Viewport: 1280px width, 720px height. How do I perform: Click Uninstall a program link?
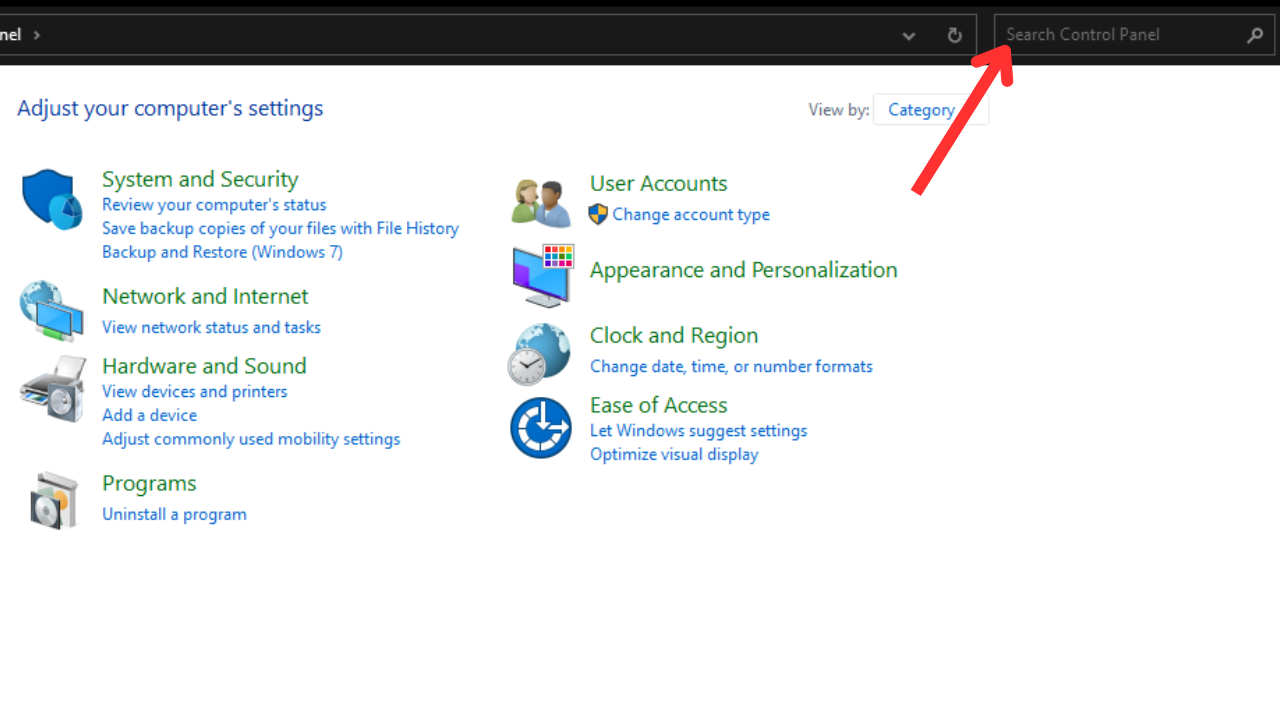point(174,514)
